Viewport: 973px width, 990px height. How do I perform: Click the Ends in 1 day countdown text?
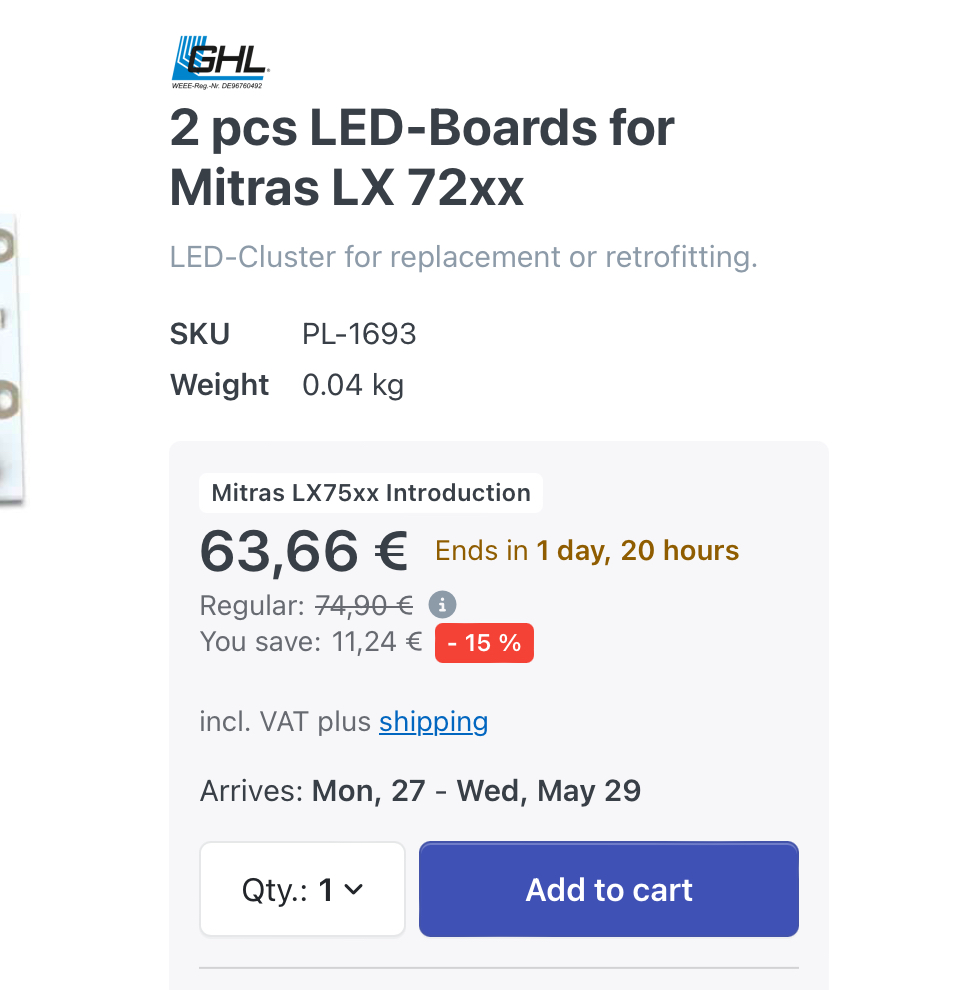click(x=587, y=551)
